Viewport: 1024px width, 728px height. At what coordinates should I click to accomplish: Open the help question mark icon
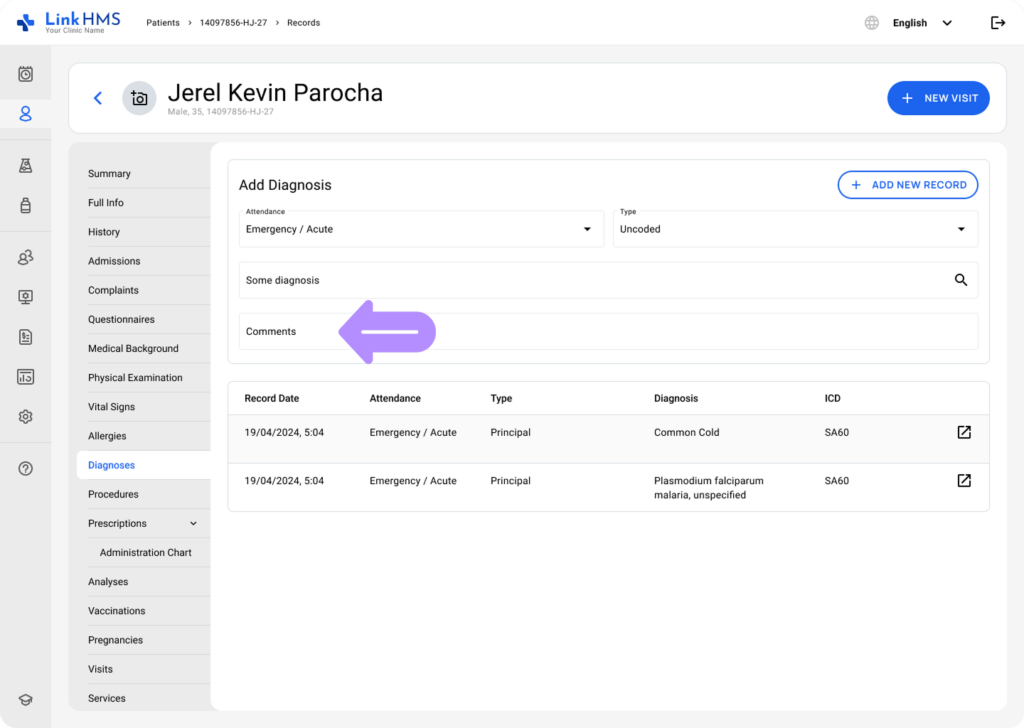point(25,467)
